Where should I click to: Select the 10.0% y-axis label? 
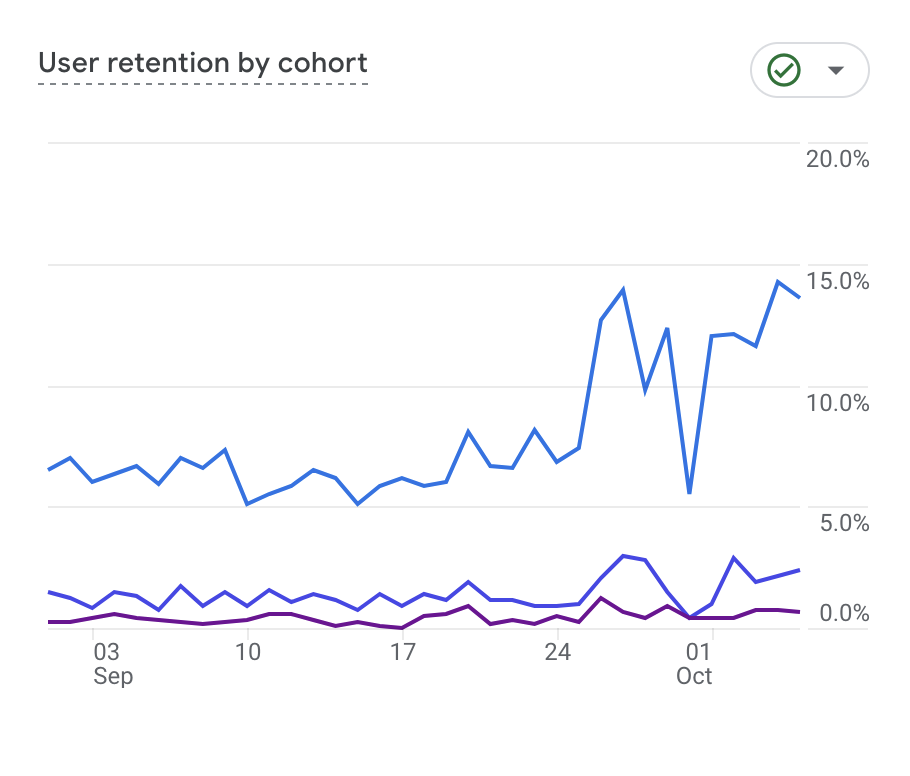(837, 403)
